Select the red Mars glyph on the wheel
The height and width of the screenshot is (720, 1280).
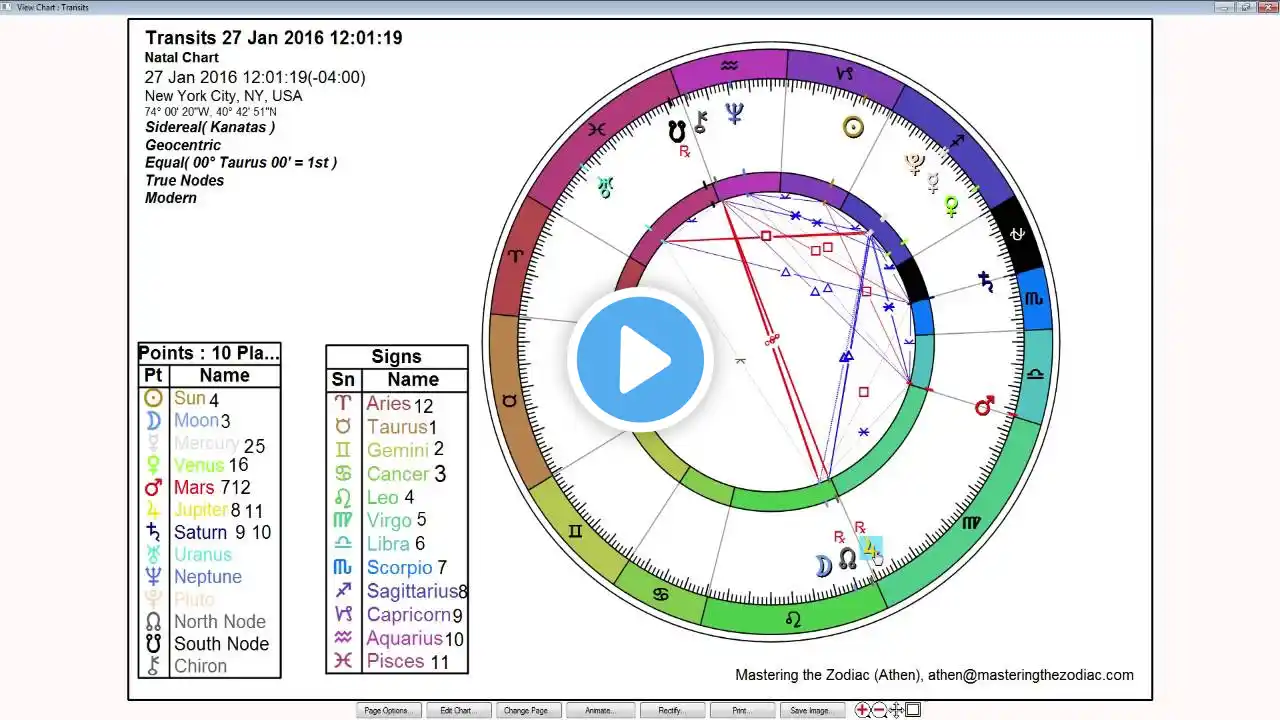click(985, 405)
